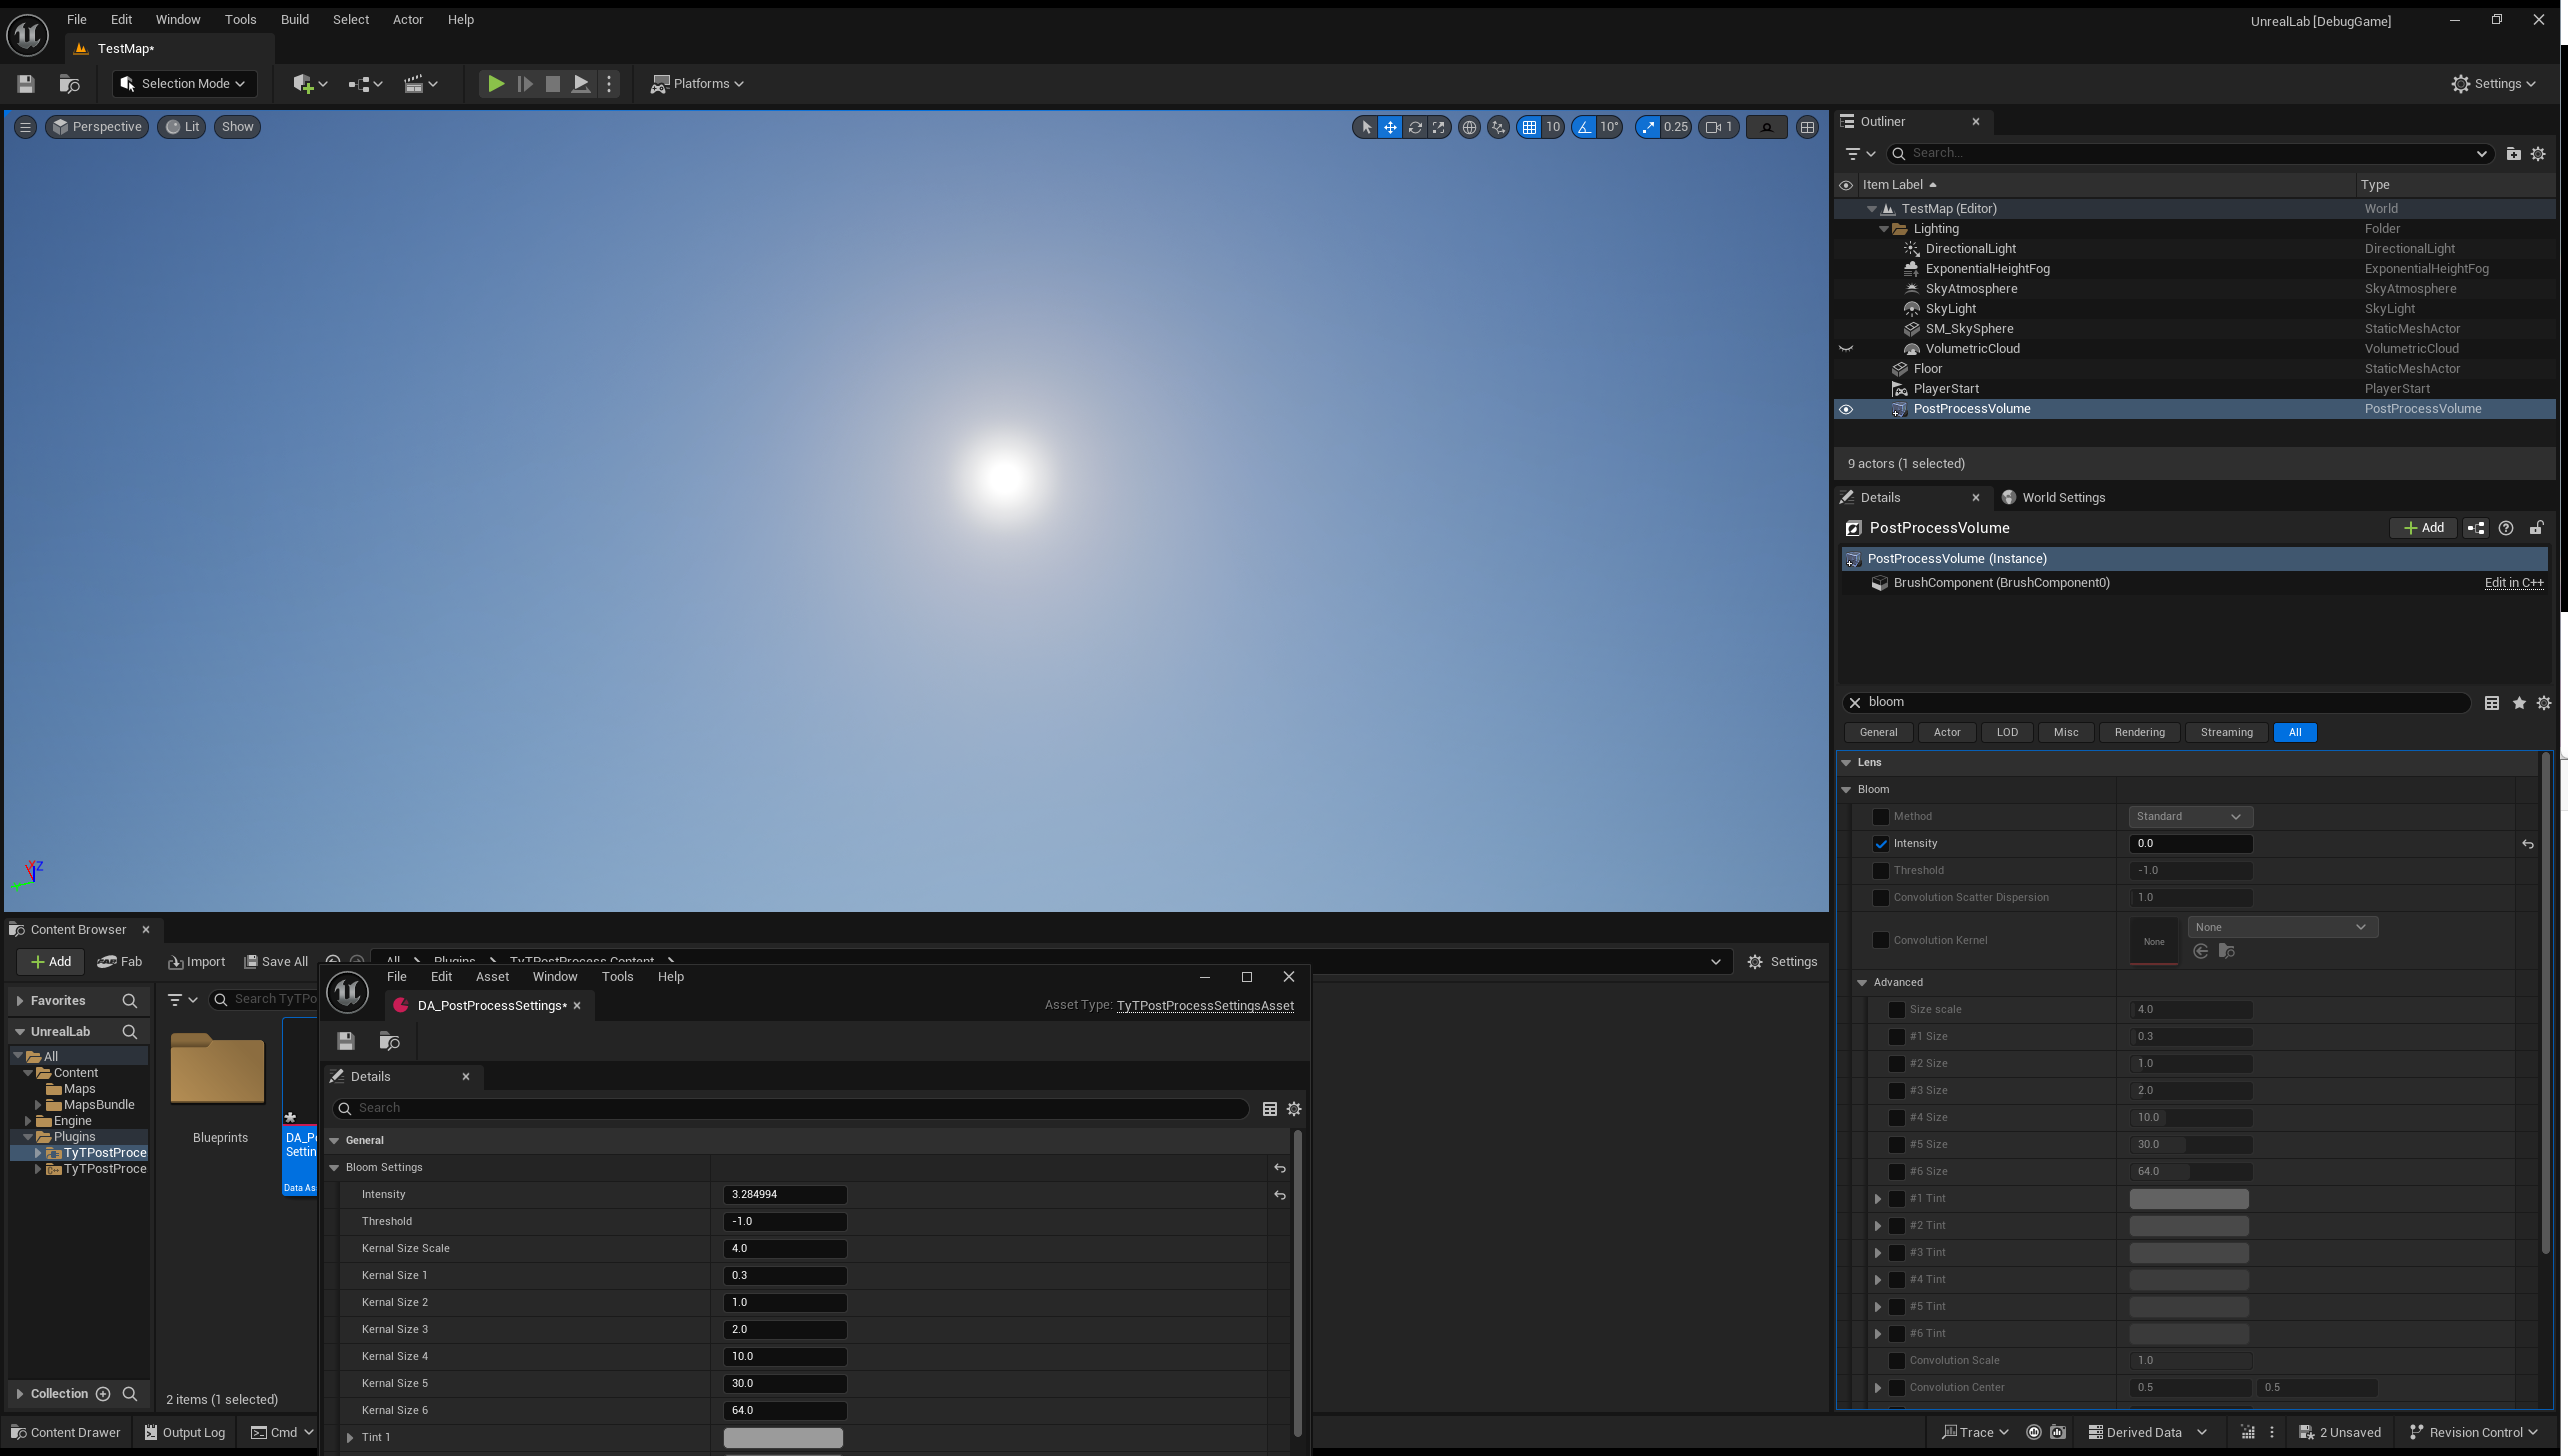This screenshot has height=1456, width=2568.
Task: Select the Move tool in the viewport toolbar
Action: click(x=1390, y=127)
